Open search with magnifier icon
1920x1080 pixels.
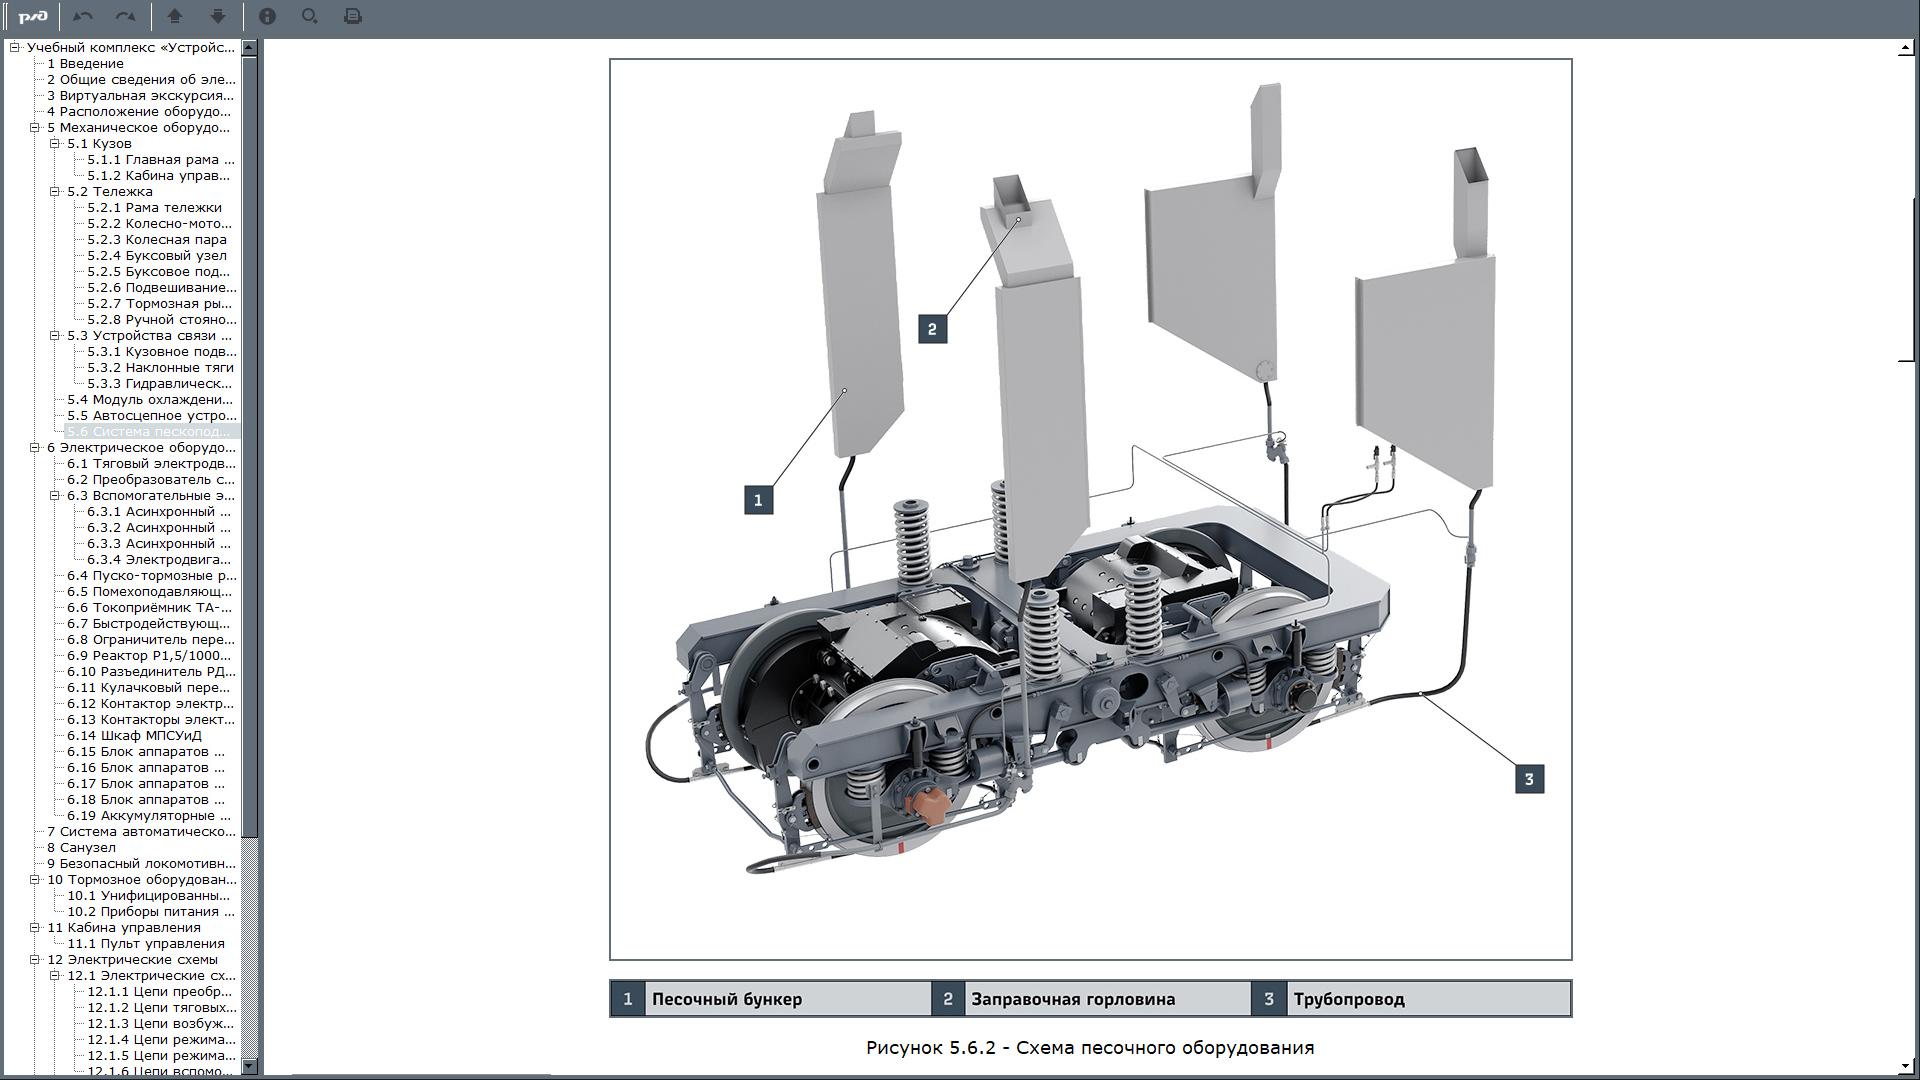(310, 16)
